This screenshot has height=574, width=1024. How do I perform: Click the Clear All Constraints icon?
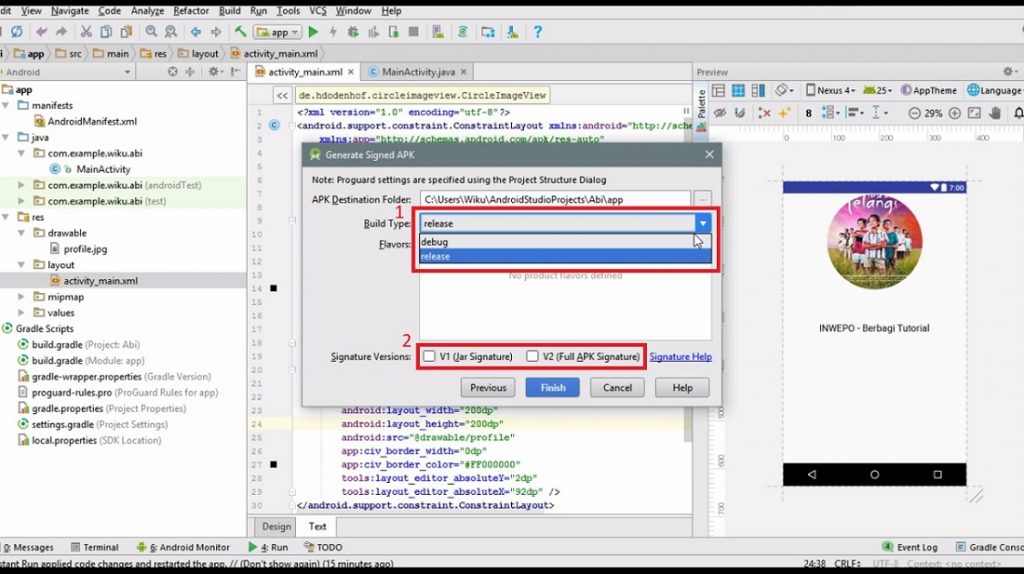pyautogui.click(x=764, y=113)
